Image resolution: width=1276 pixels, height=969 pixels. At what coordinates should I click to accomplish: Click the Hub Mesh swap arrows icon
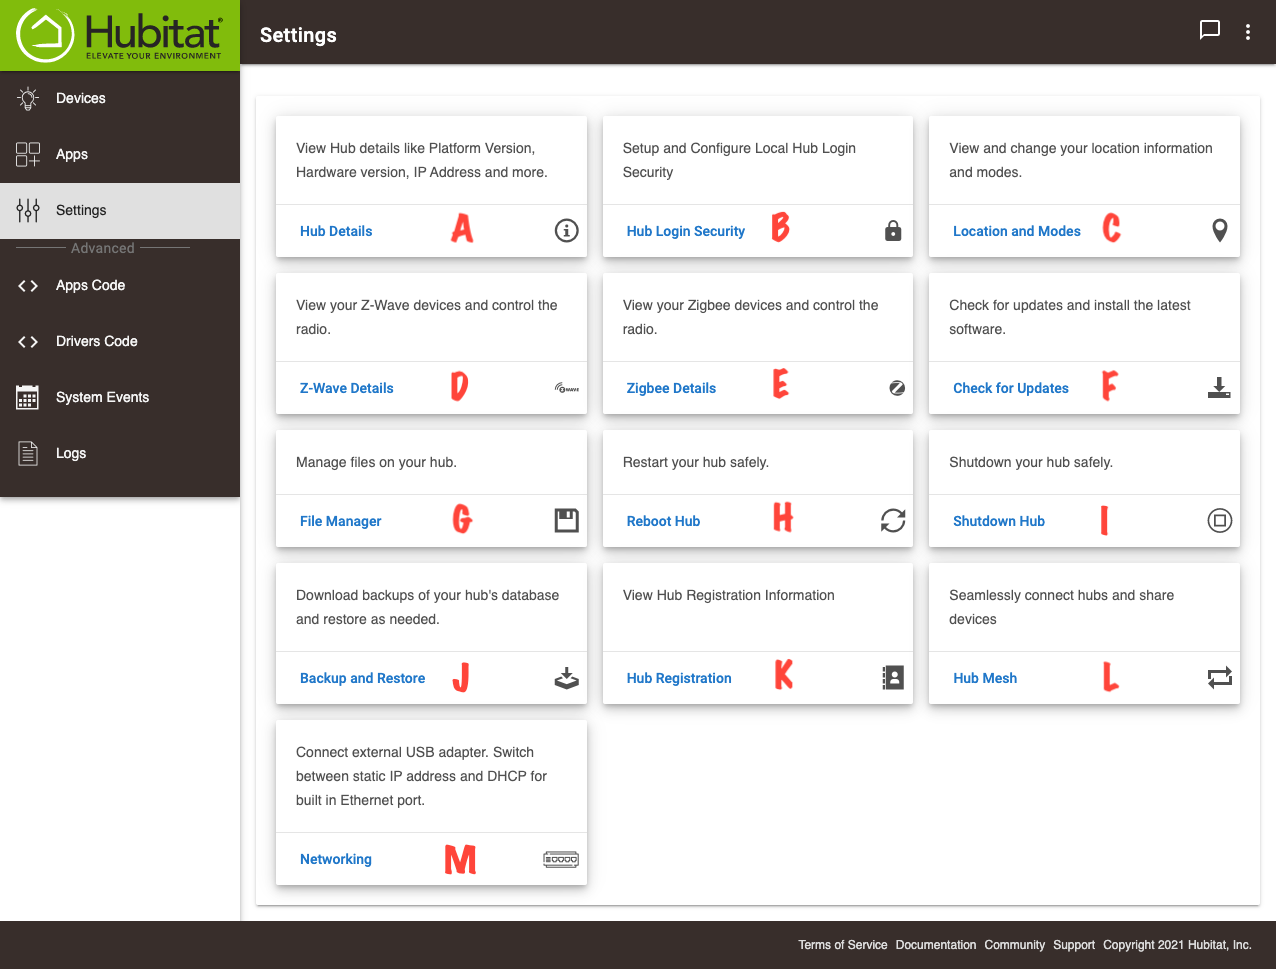[1219, 678]
